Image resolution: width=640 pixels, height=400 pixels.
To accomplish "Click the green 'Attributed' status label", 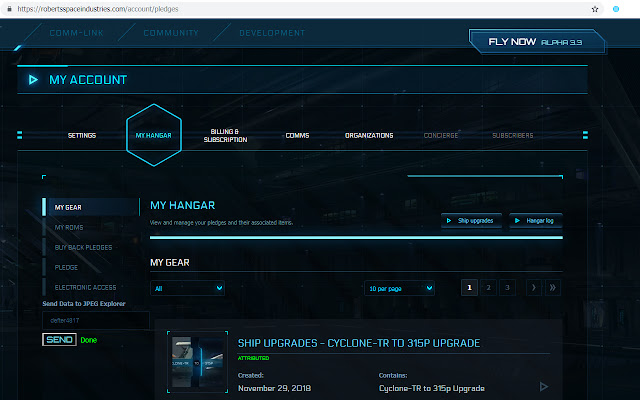I will tap(253, 358).
